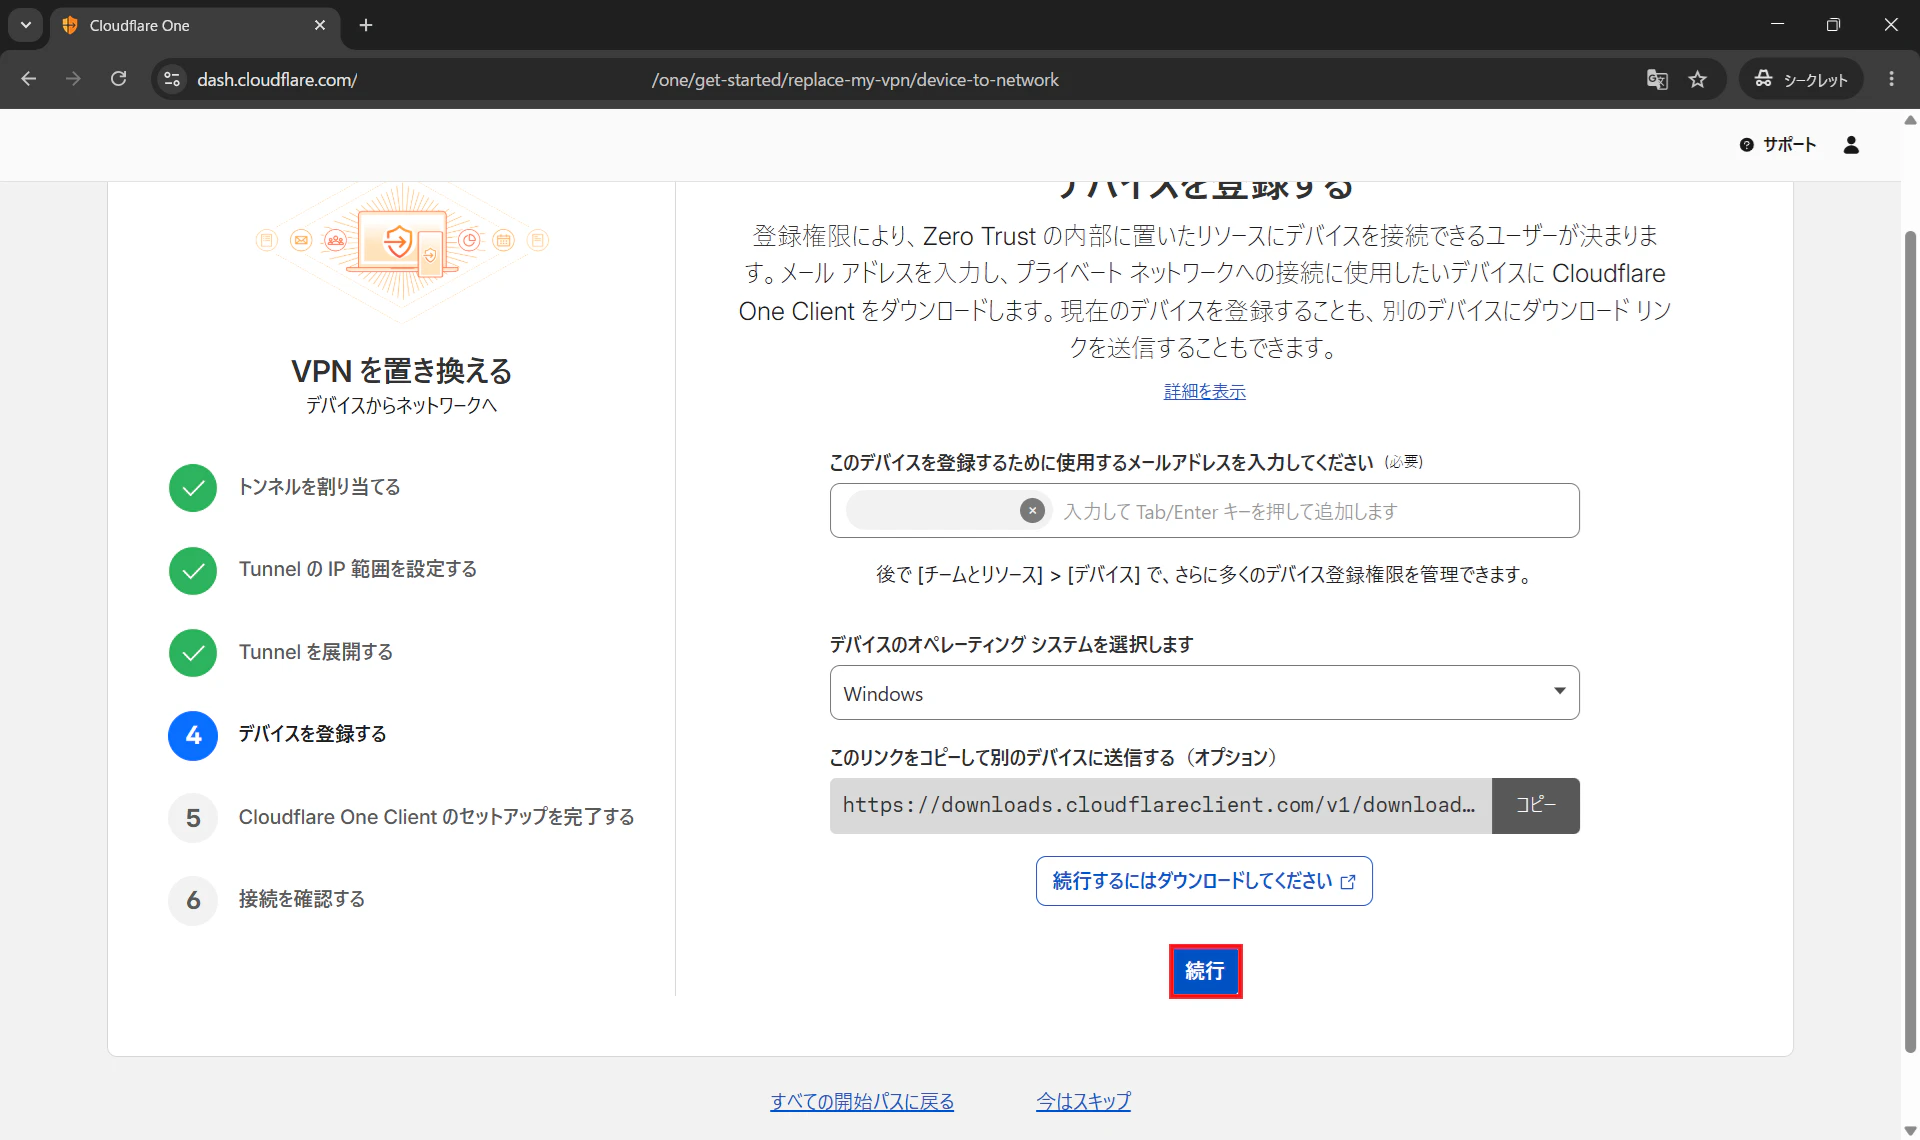Click the VPN を置き換える heading

click(x=401, y=371)
